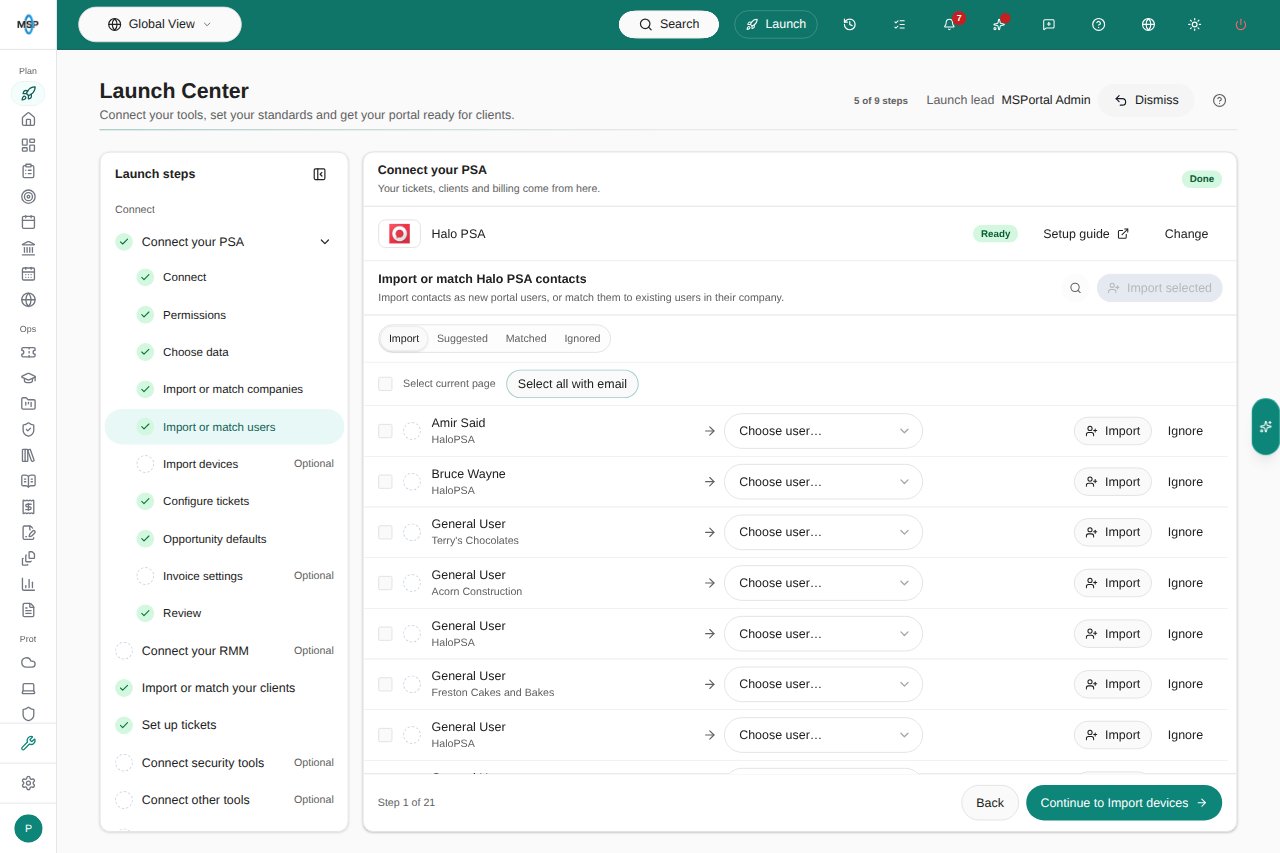Viewport: 1280px width, 853px height.
Task: Open the feedback chat icon in top bar
Action: pyautogui.click(x=1049, y=24)
